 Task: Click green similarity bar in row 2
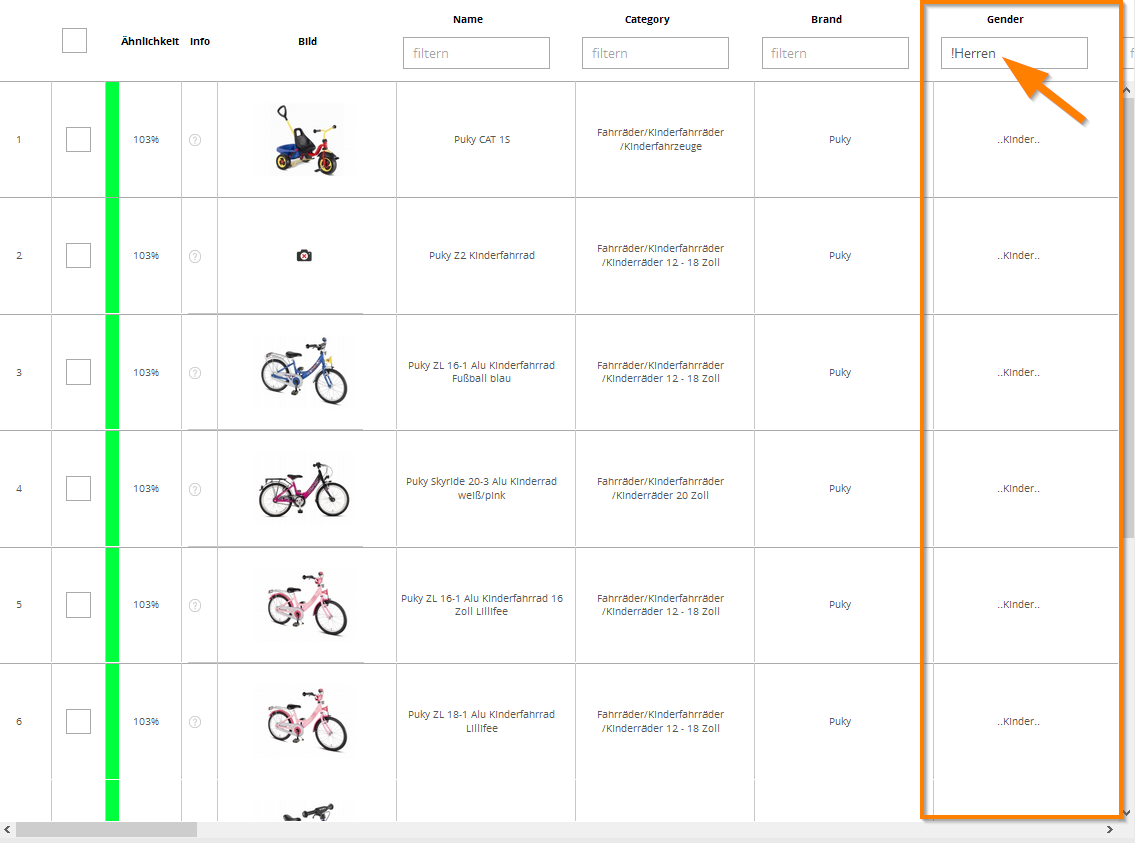coord(112,255)
